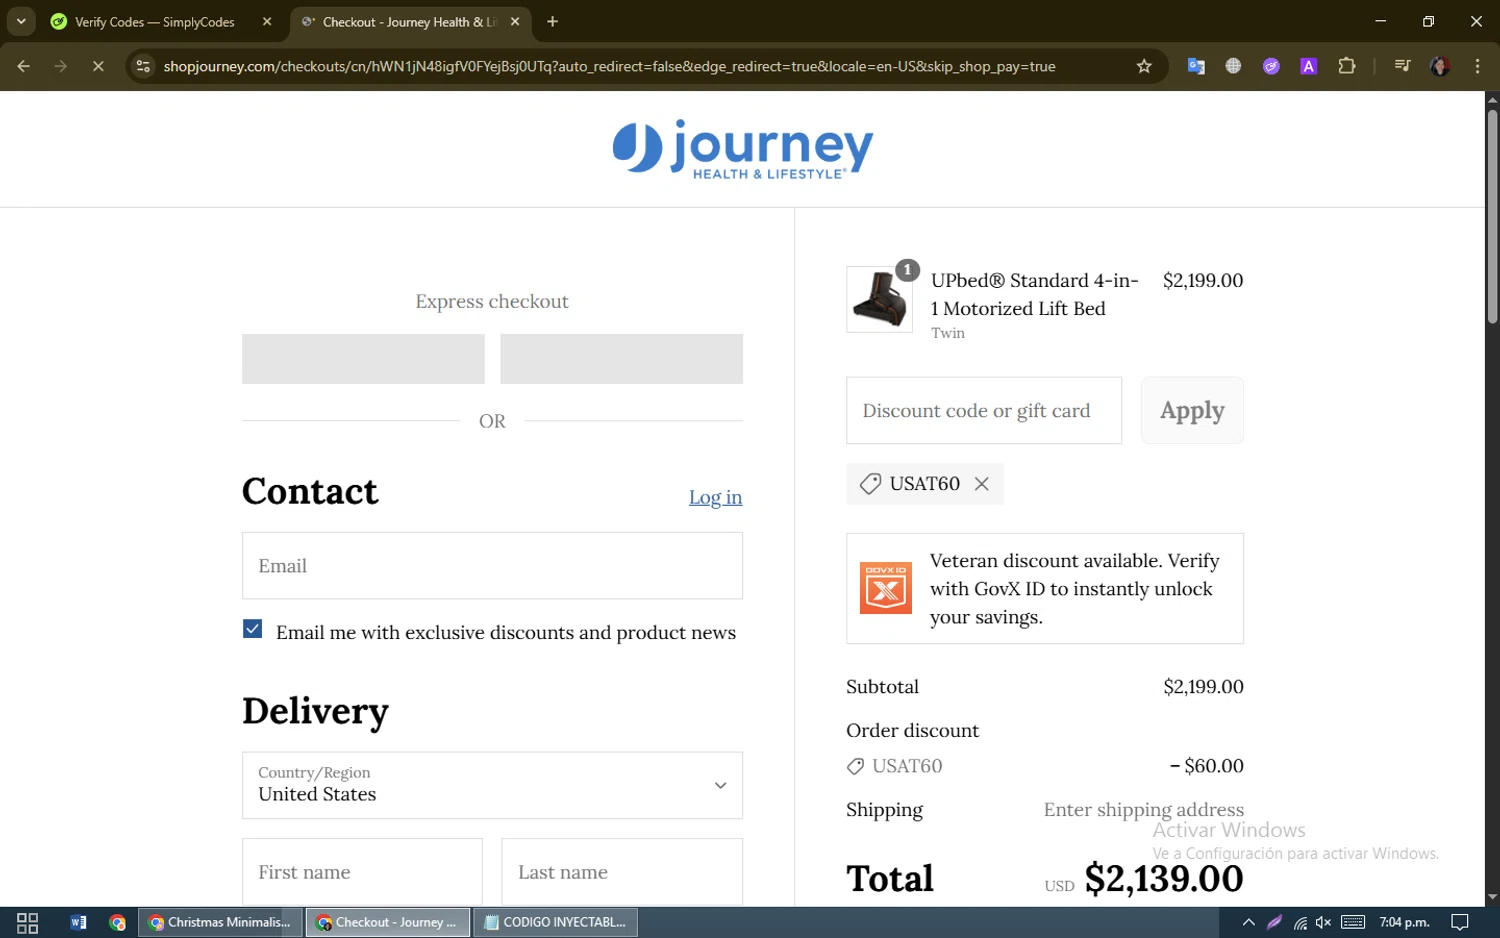
Task: Click the scrollbar down arrow
Action: (x=1492, y=898)
